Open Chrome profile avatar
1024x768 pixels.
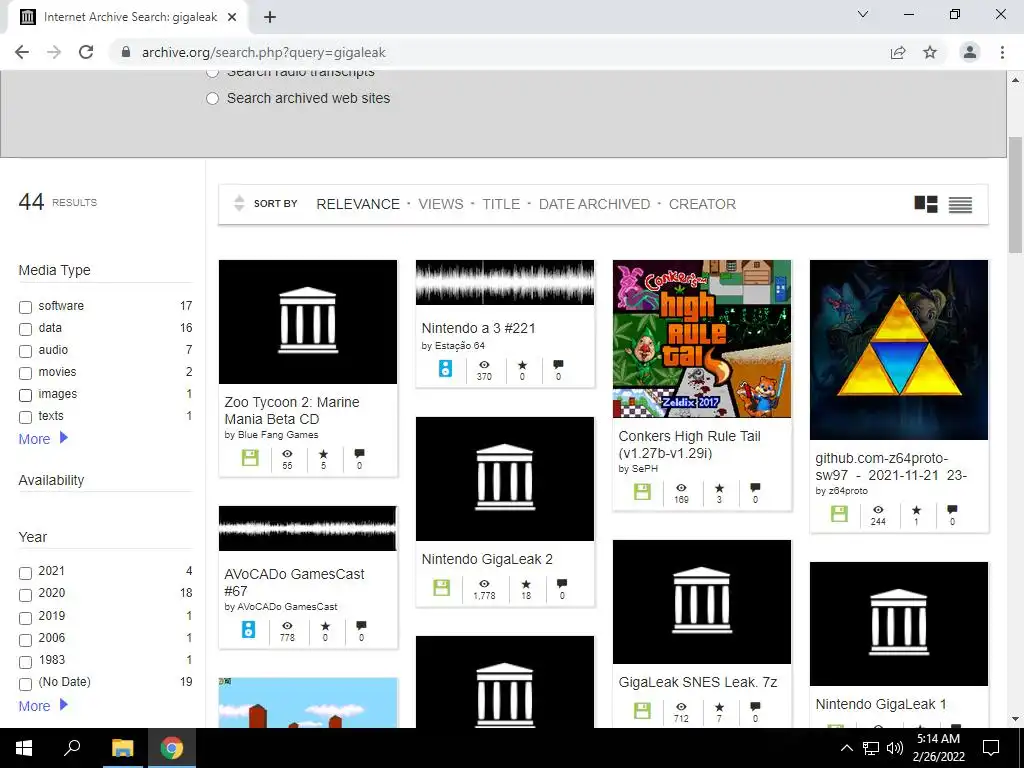(970, 52)
